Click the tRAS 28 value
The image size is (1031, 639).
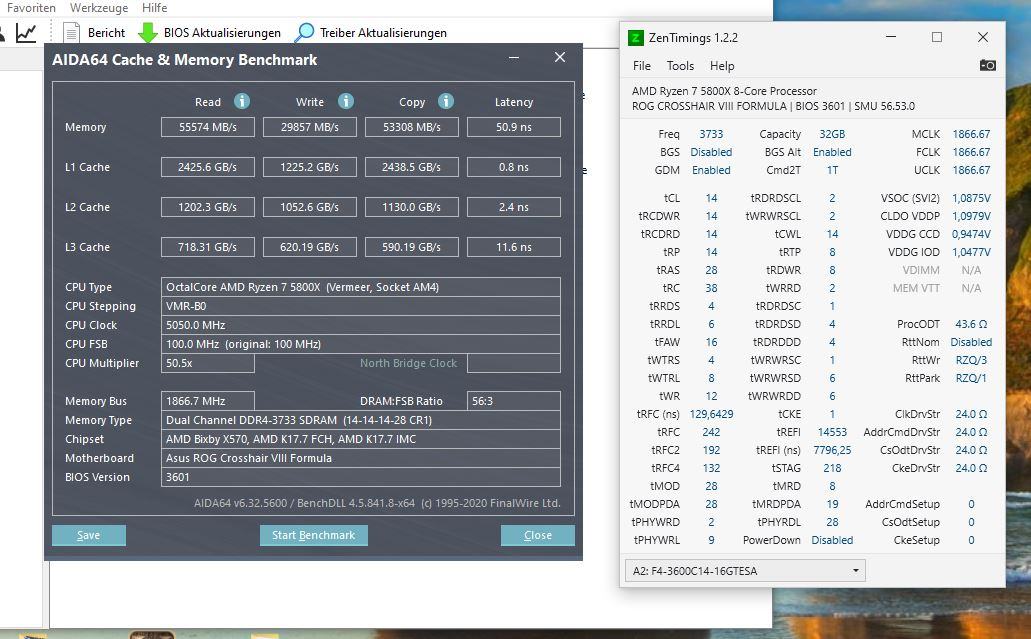tap(711, 270)
